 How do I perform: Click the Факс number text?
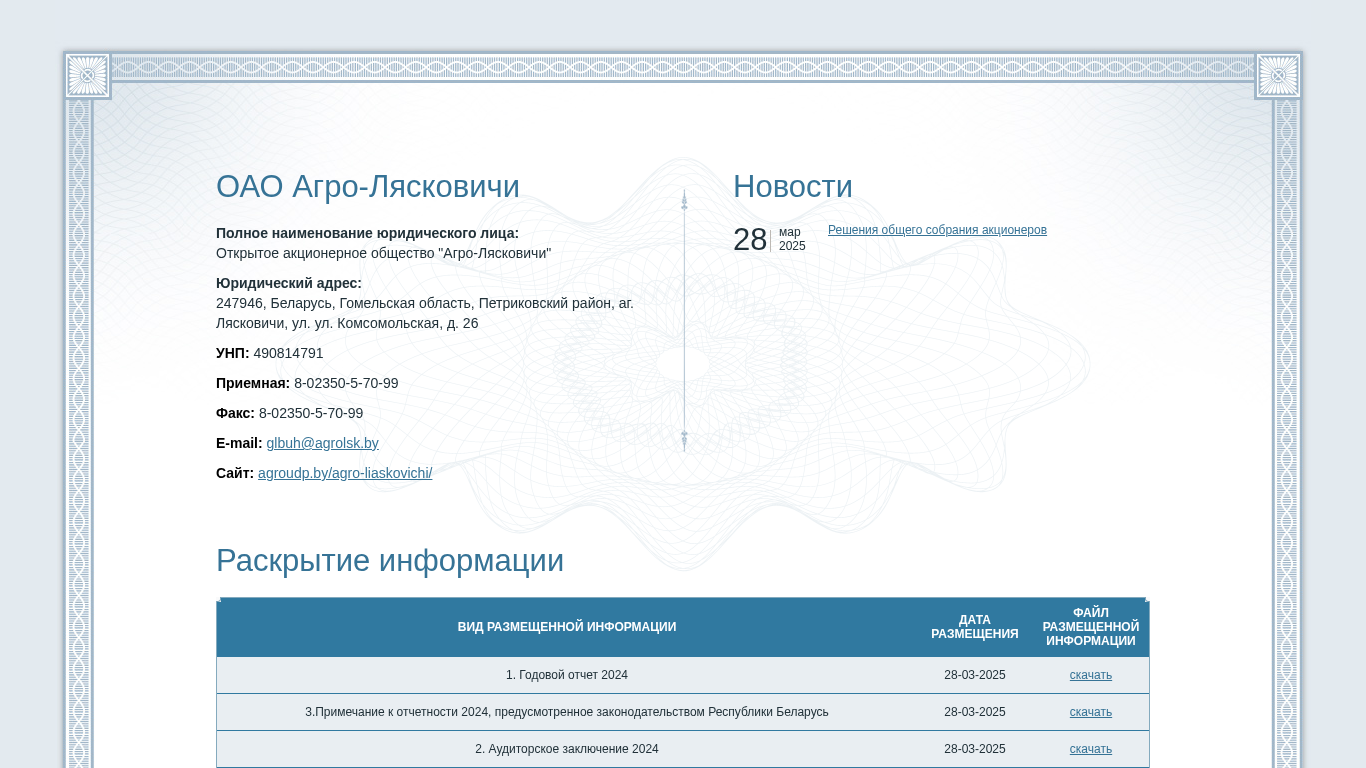[x=311, y=413]
